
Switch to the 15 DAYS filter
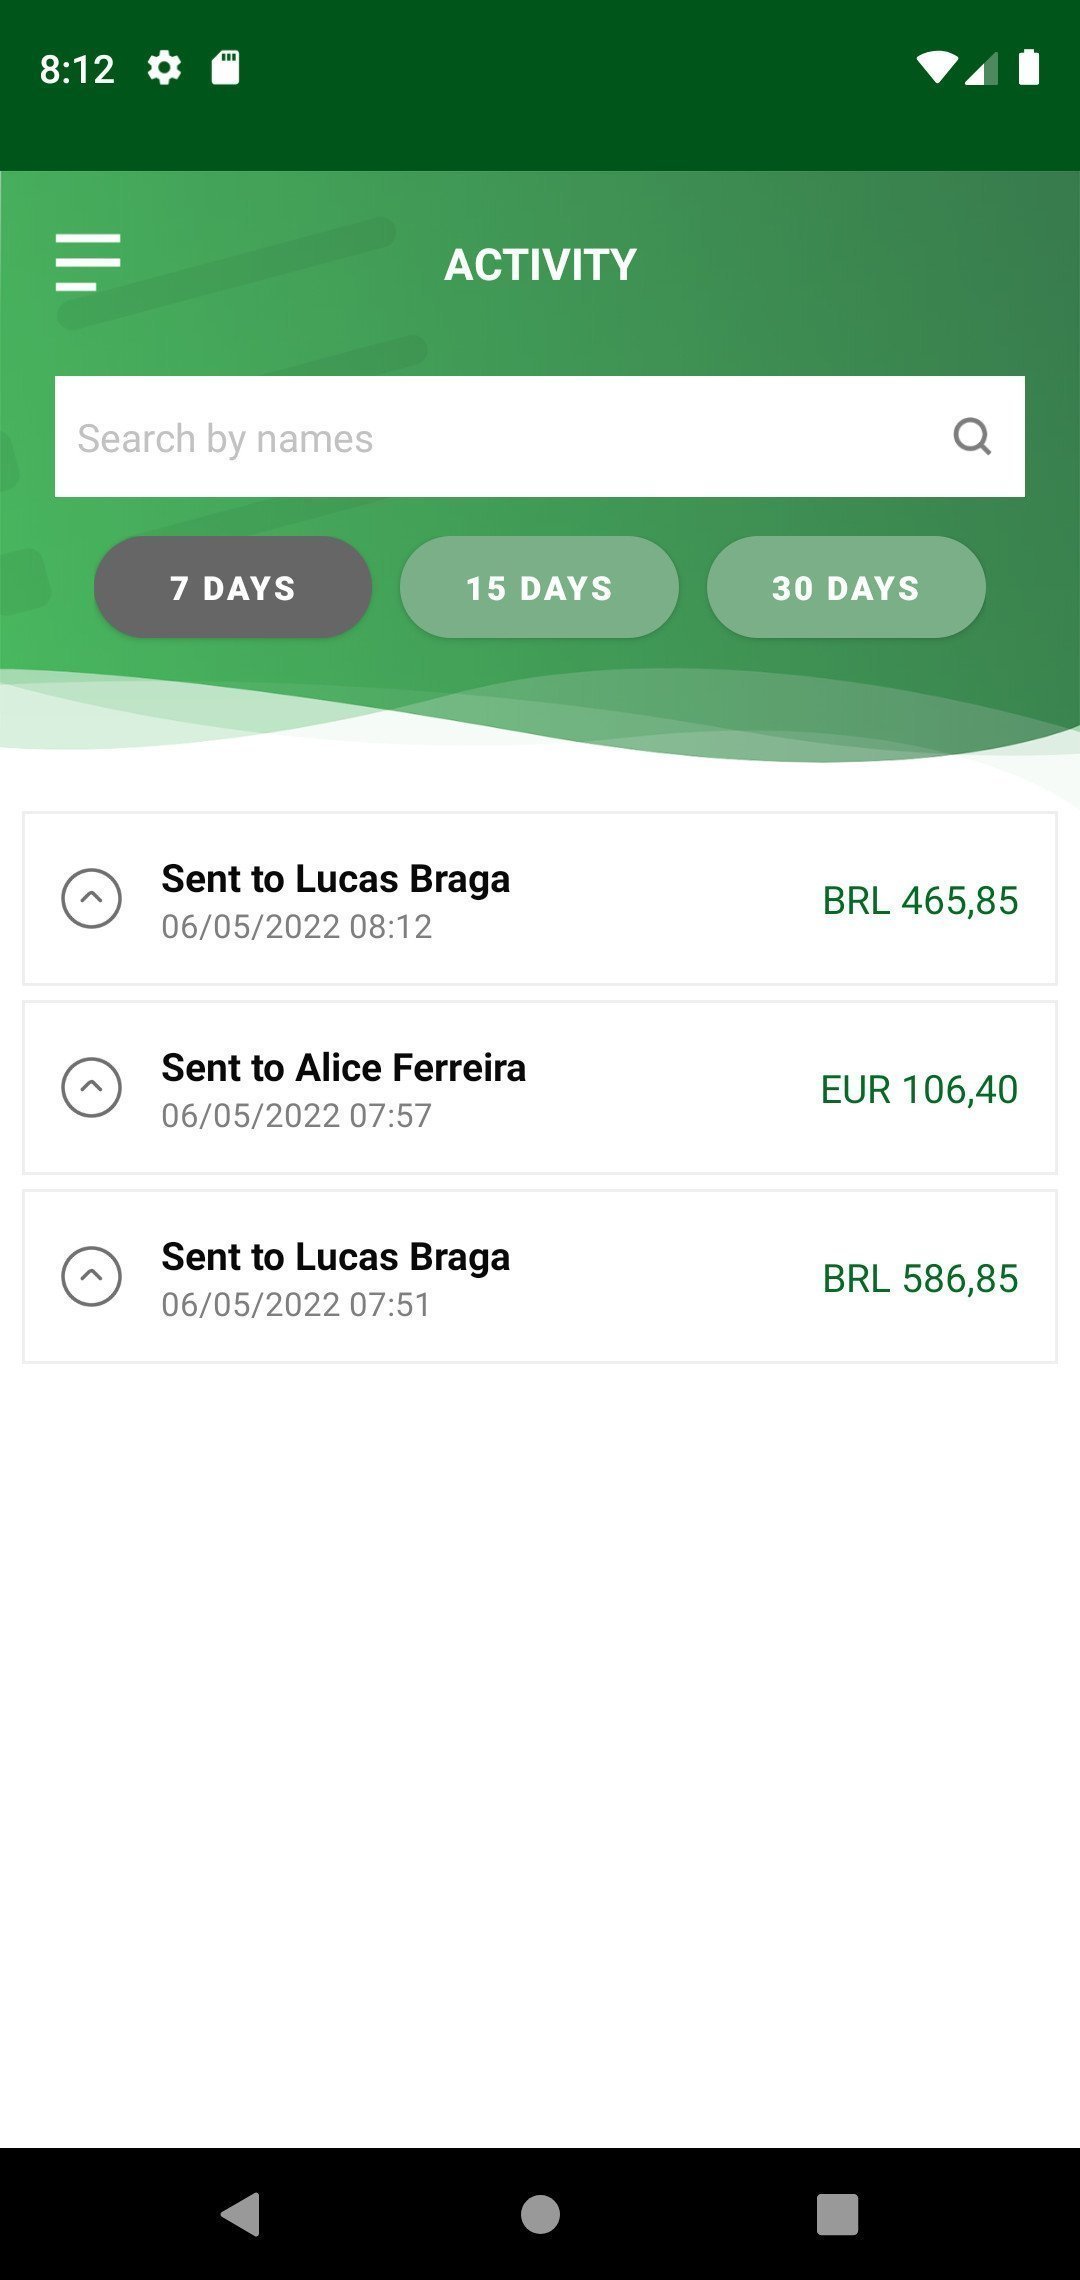tap(539, 587)
